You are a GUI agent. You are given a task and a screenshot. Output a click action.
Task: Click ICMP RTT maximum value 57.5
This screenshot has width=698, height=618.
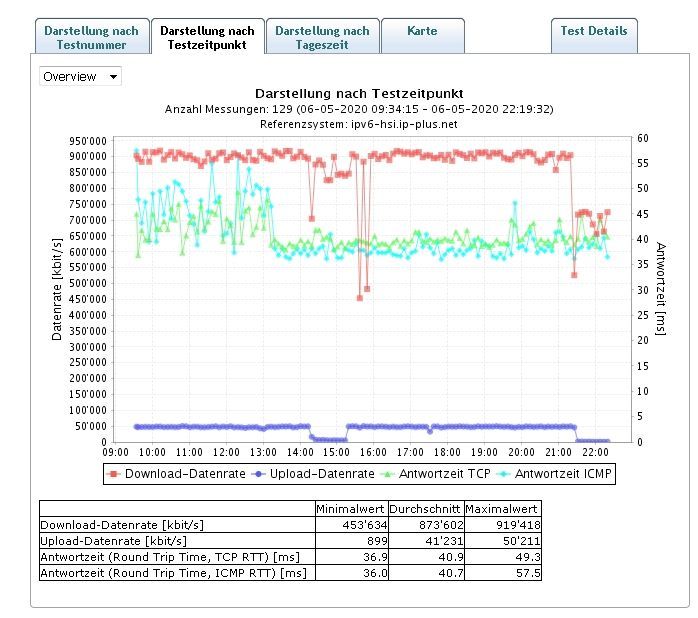coord(528,573)
